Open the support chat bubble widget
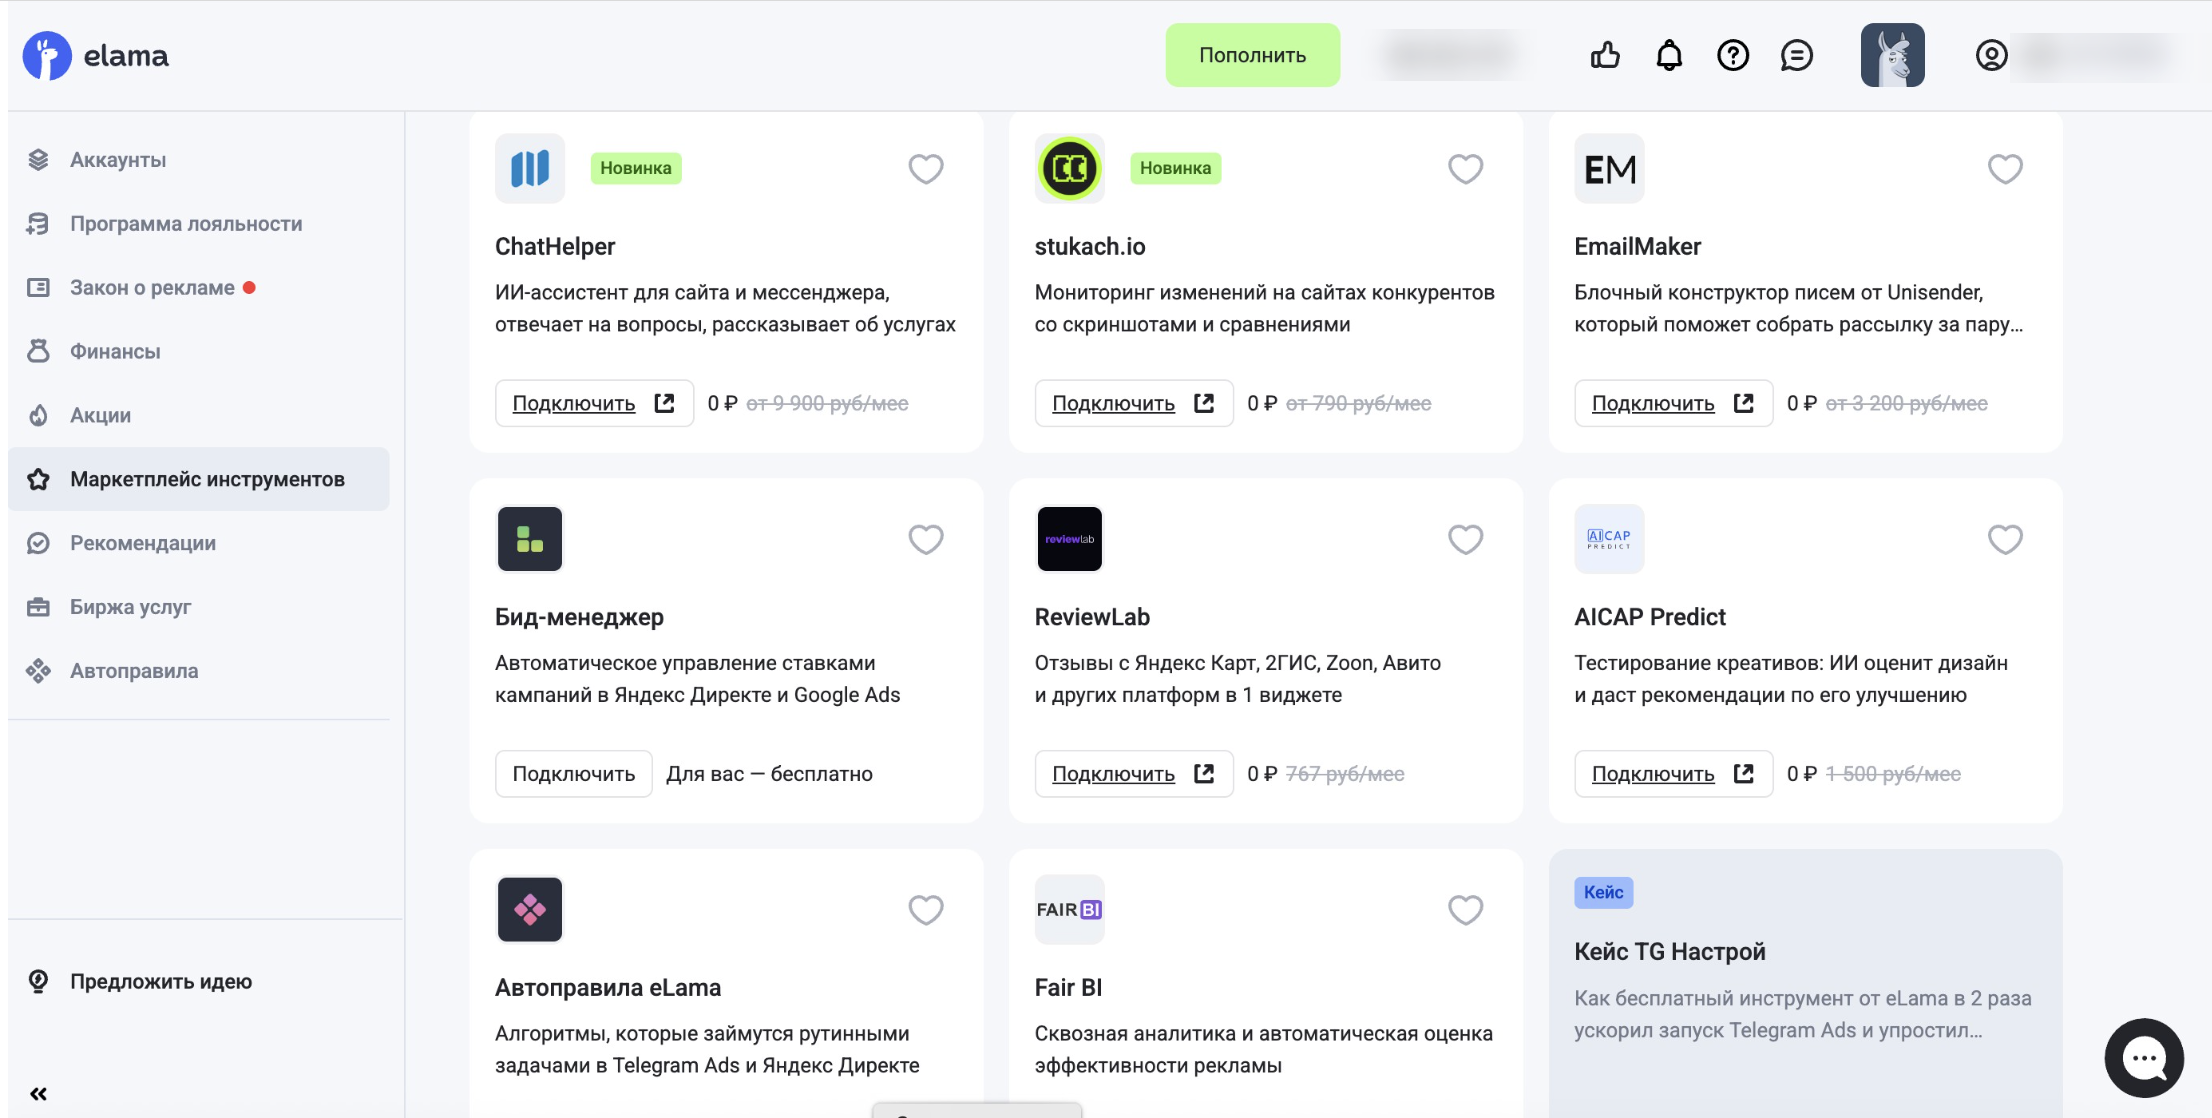This screenshot has width=2212, height=1118. pyautogui.click(x=2144, y=1058)
